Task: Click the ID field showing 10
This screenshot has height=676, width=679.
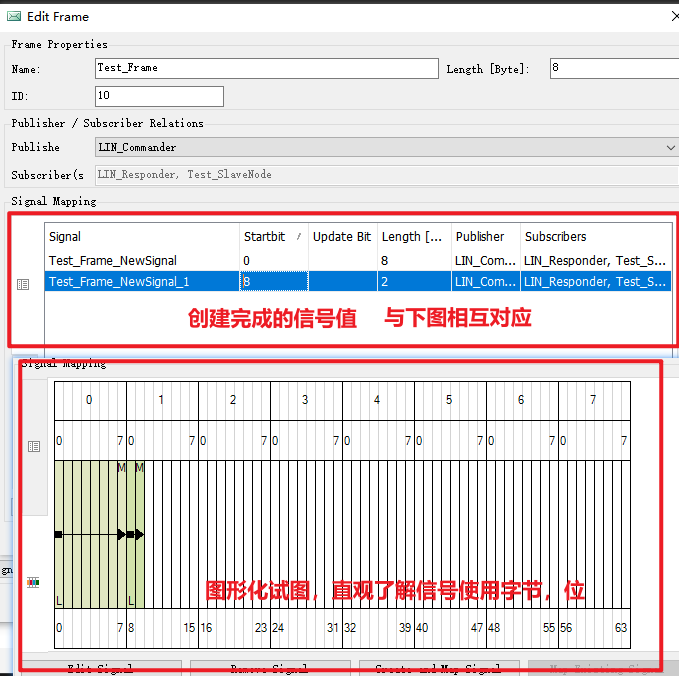Action: (x=159, y=96)
